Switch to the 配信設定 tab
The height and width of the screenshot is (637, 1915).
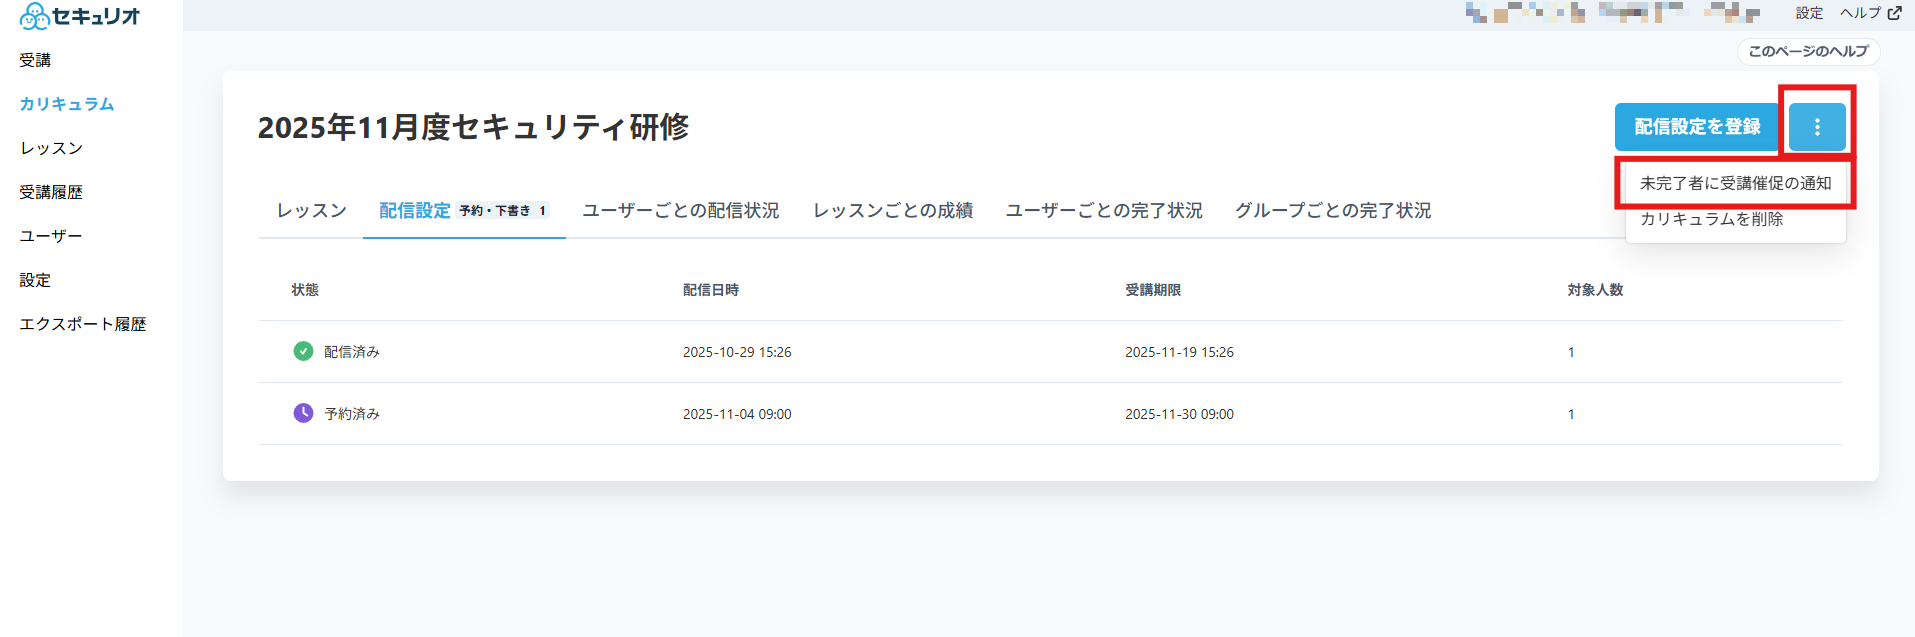[x=464, y=210]
